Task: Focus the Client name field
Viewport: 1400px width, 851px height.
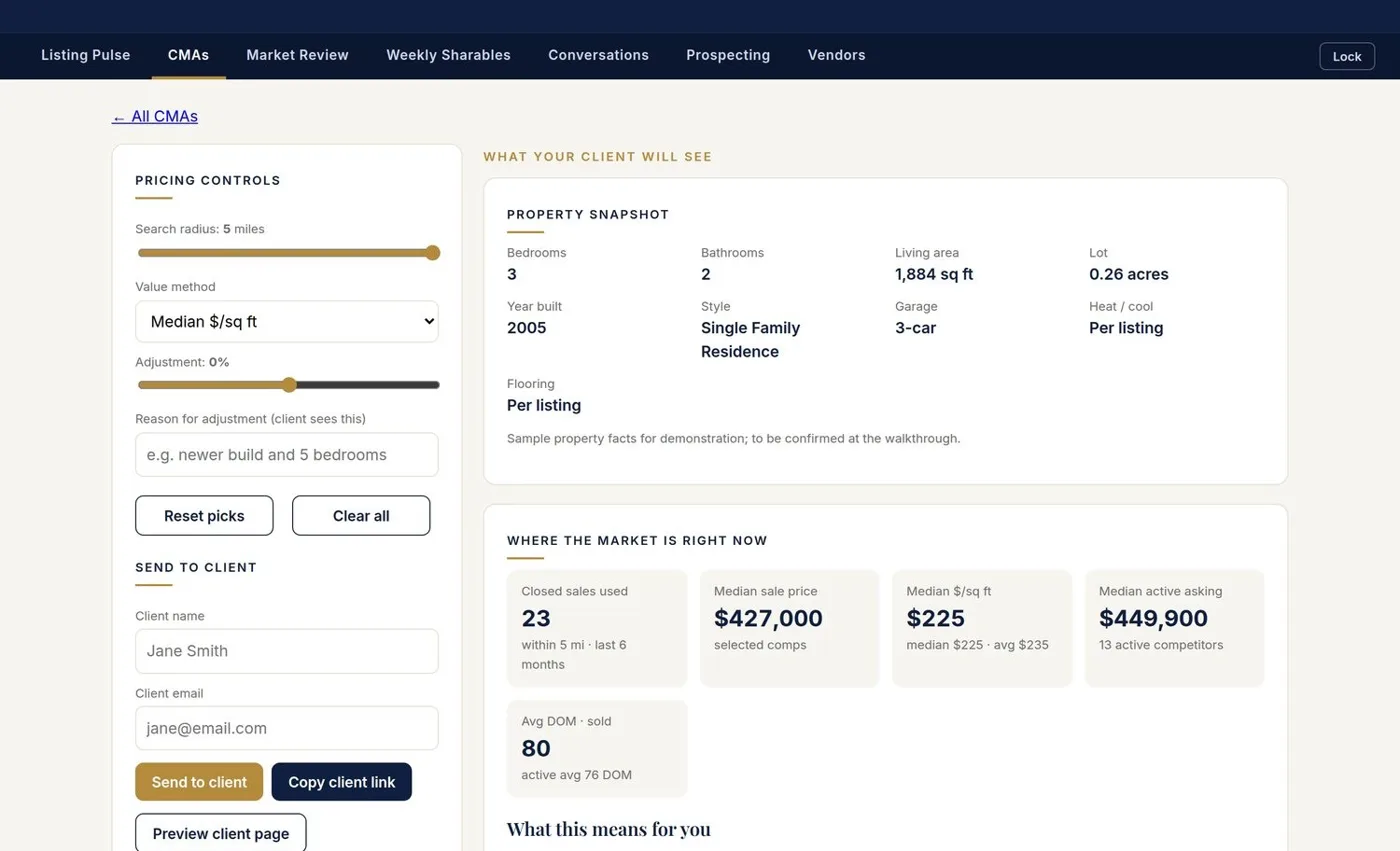Action: 287,651
